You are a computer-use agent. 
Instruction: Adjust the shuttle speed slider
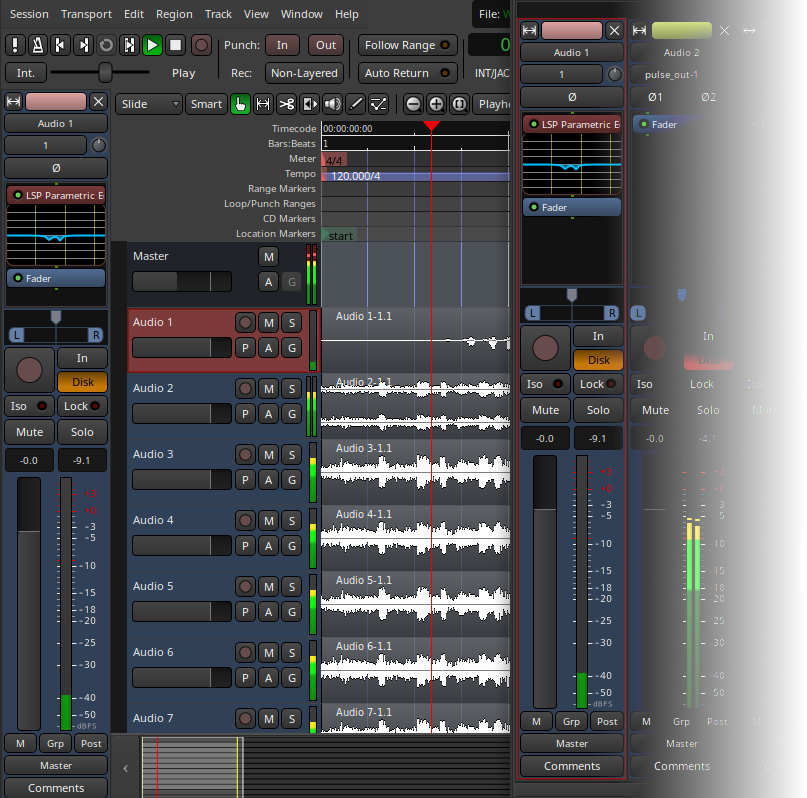pyautogui.click(x=105, y=72)
